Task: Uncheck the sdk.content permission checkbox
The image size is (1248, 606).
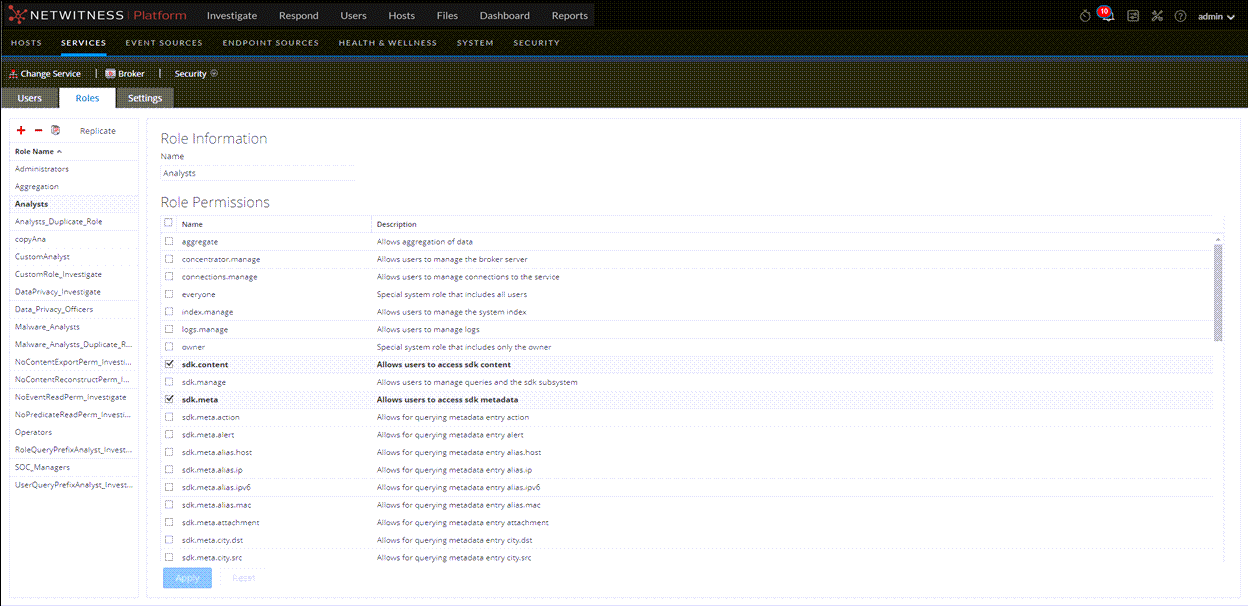Action: tap(169, 365)
